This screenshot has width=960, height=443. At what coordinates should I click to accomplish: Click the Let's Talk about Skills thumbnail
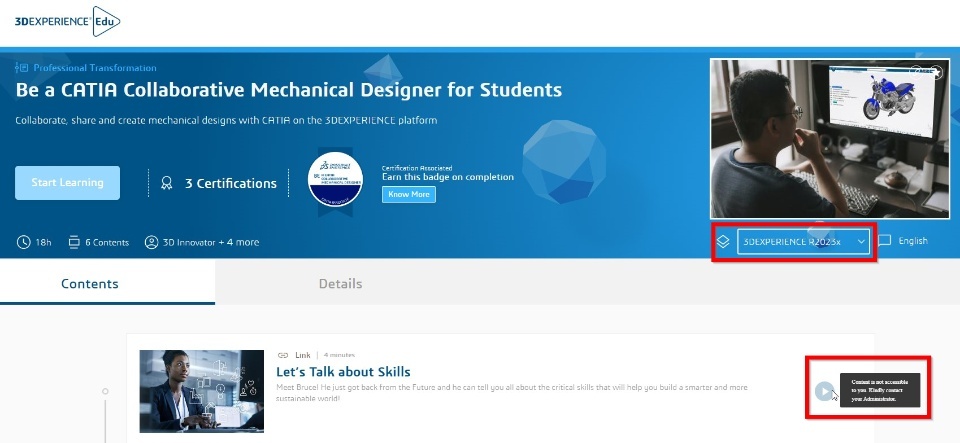[x=201, y=390]
